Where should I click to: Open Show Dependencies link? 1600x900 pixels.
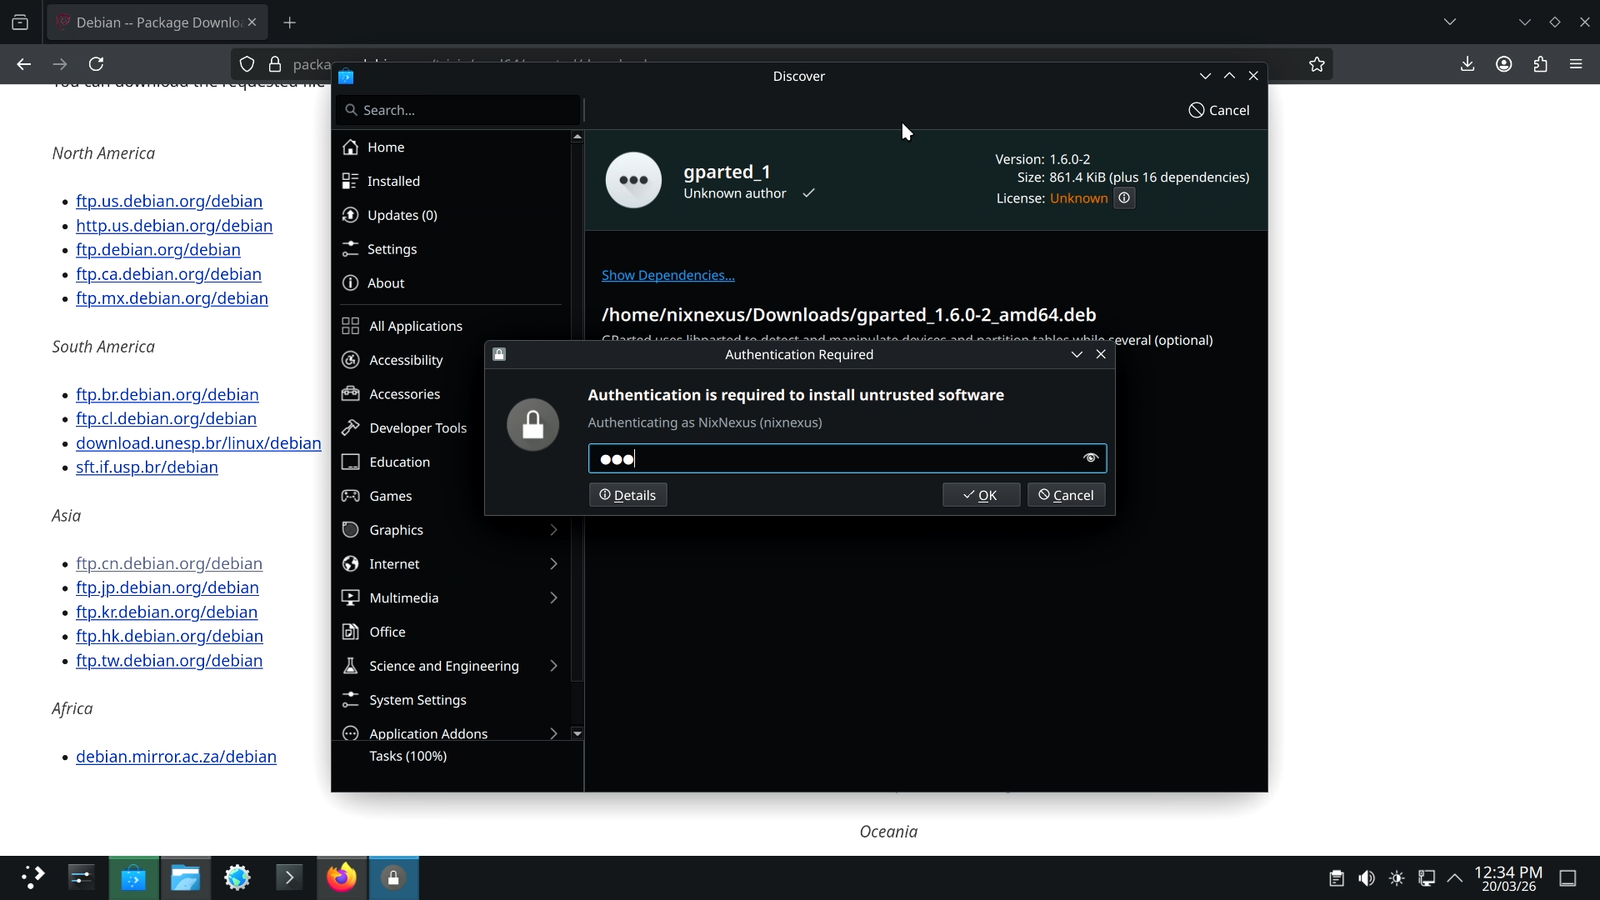668,275
